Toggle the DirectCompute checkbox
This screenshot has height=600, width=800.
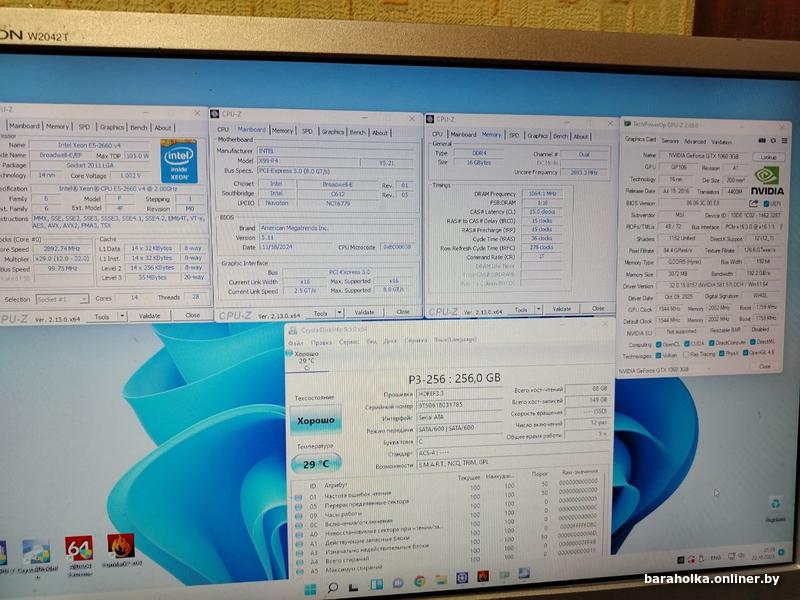click(711, 343)
